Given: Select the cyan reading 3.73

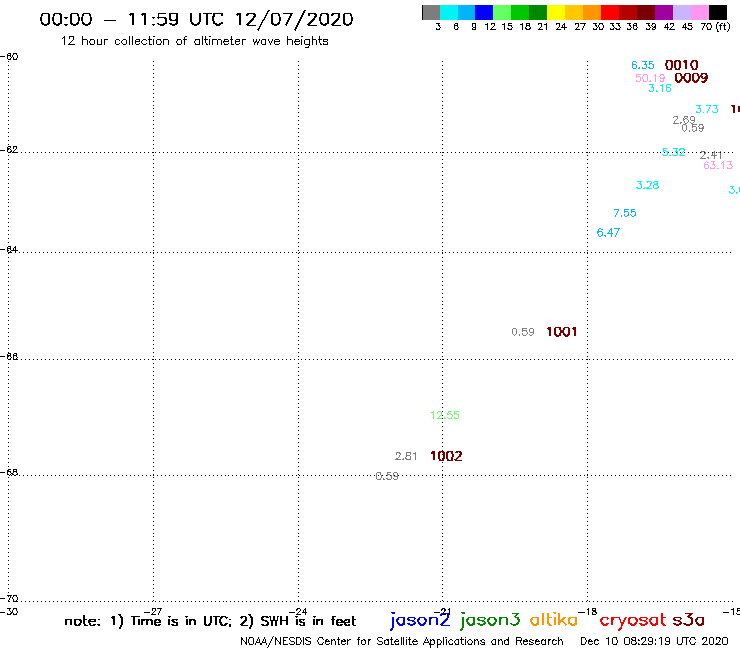Looking at the screenshot, I should click(707, 109).
